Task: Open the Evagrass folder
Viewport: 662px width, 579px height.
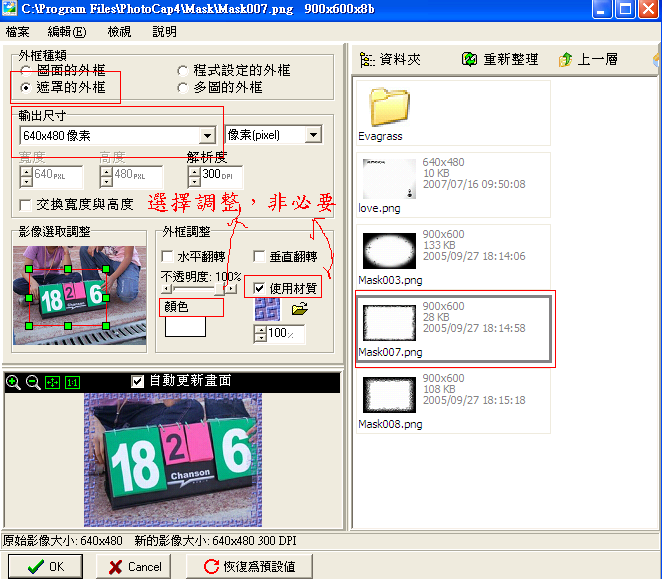Action: coord(389,112)
